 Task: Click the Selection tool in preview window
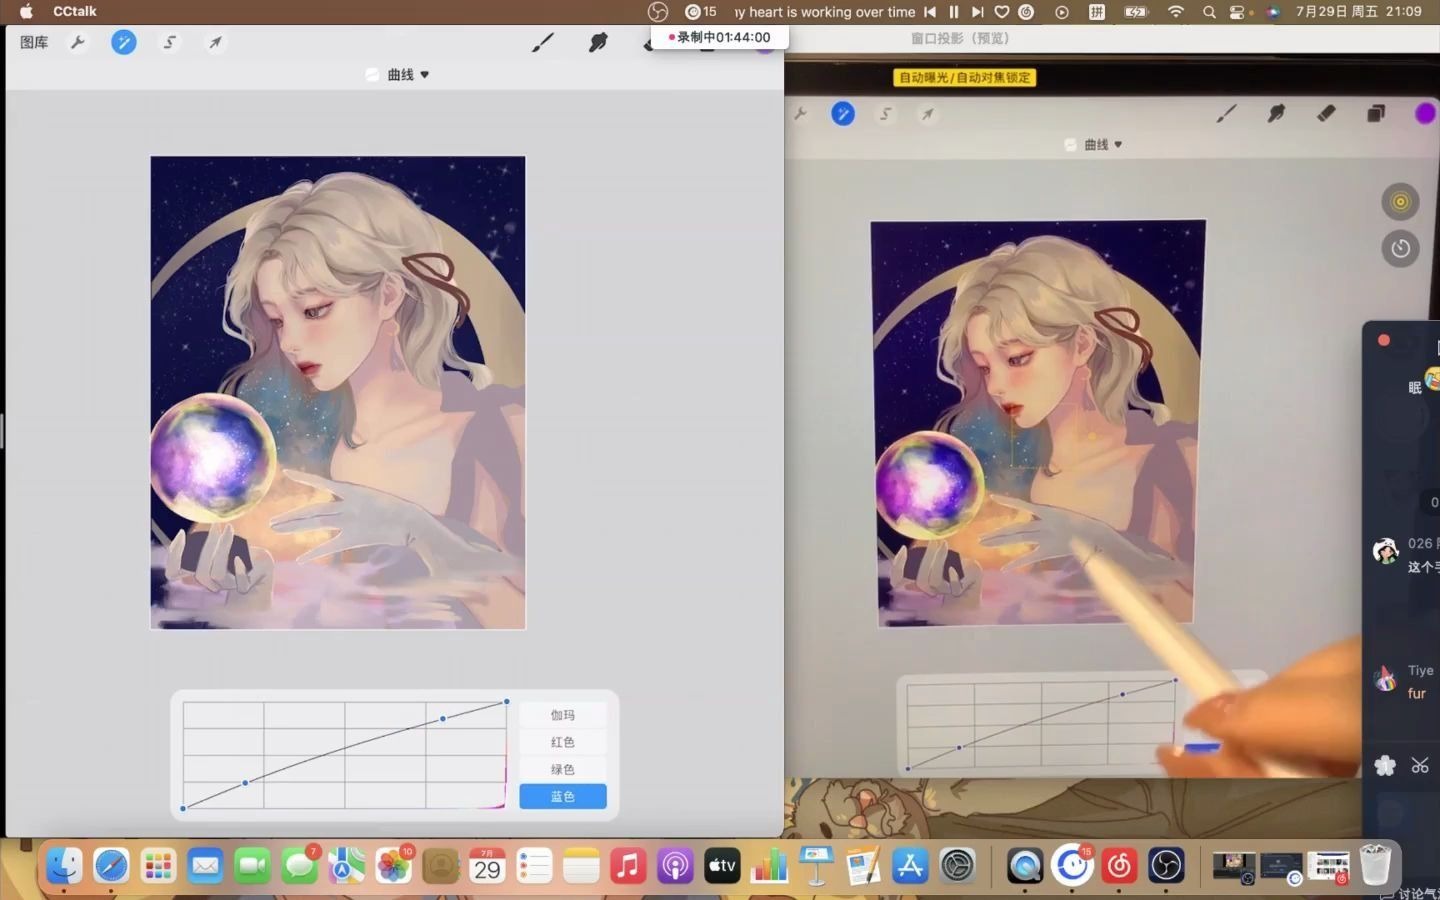pos(885,114)
